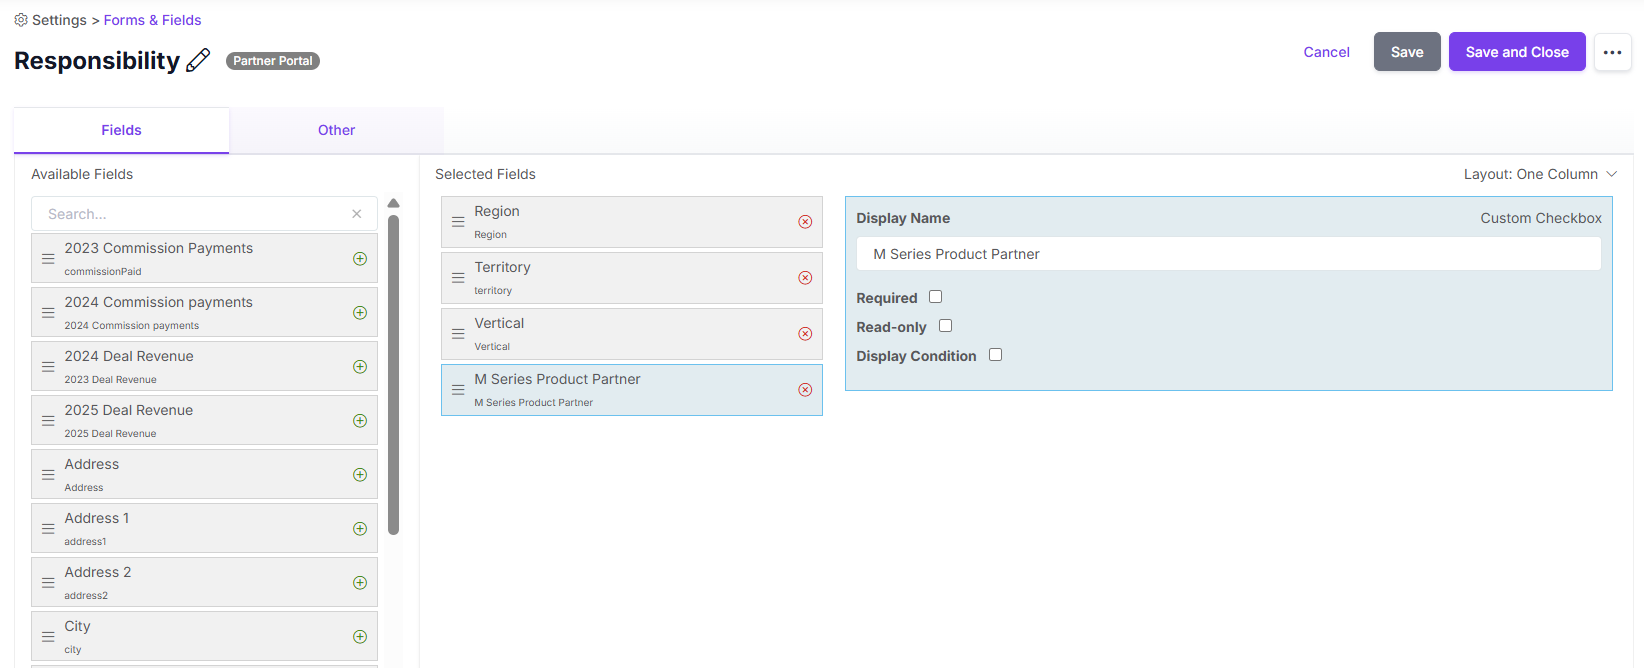The image size is (1644, 668).
Task: Toggle the Read-only checkbox
Action: pyautogui.click(x=946, y=326)
